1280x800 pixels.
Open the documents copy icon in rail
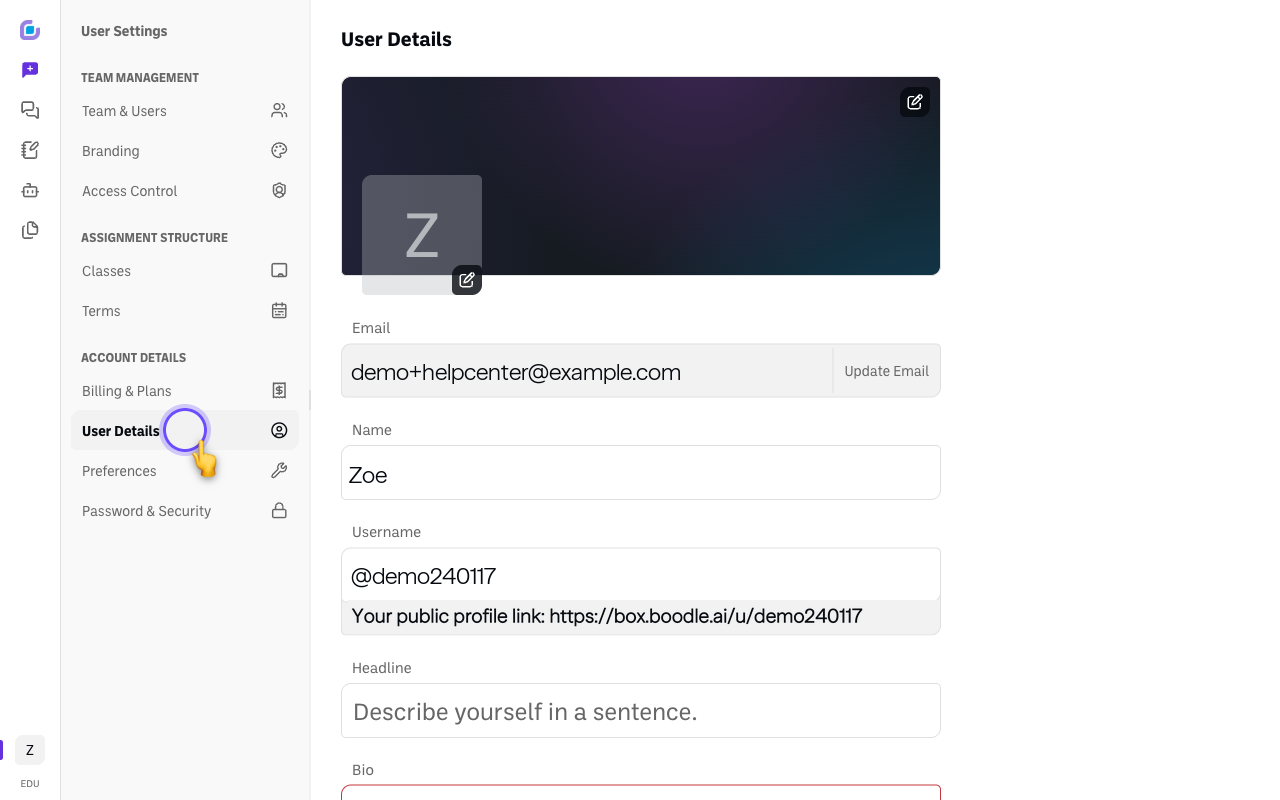(x=30, y=230)
